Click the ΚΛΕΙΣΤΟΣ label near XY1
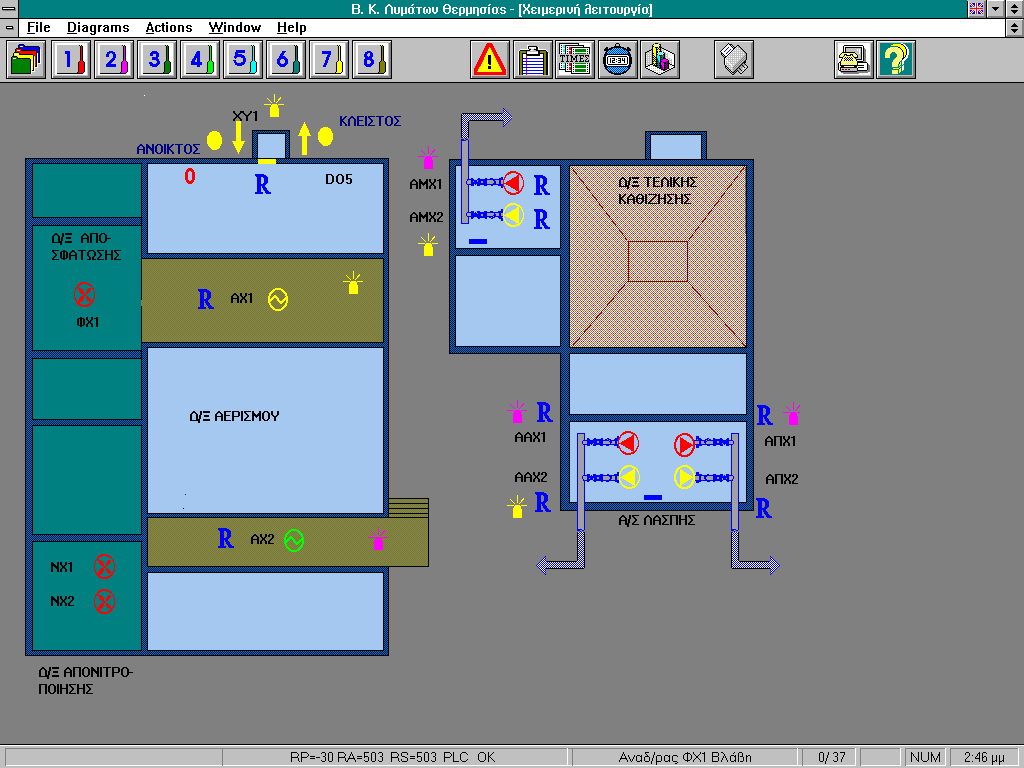 pos(370,121)
